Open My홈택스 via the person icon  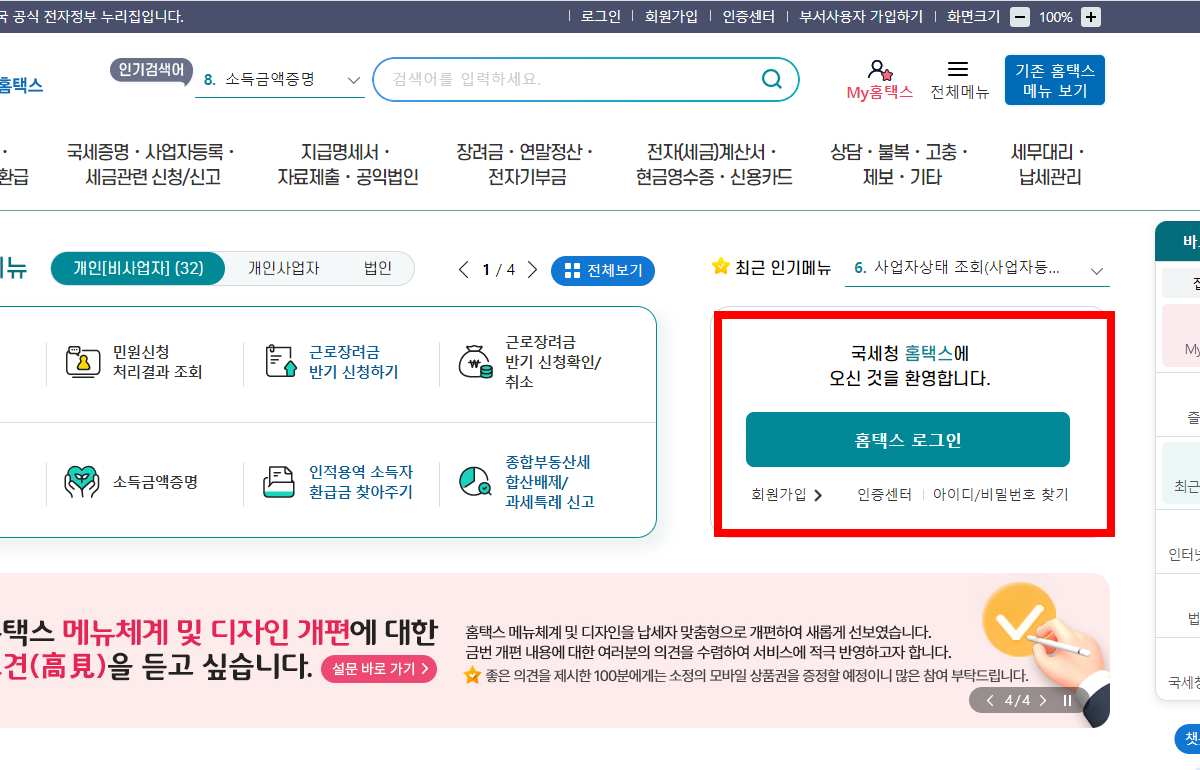pos(880,70)
